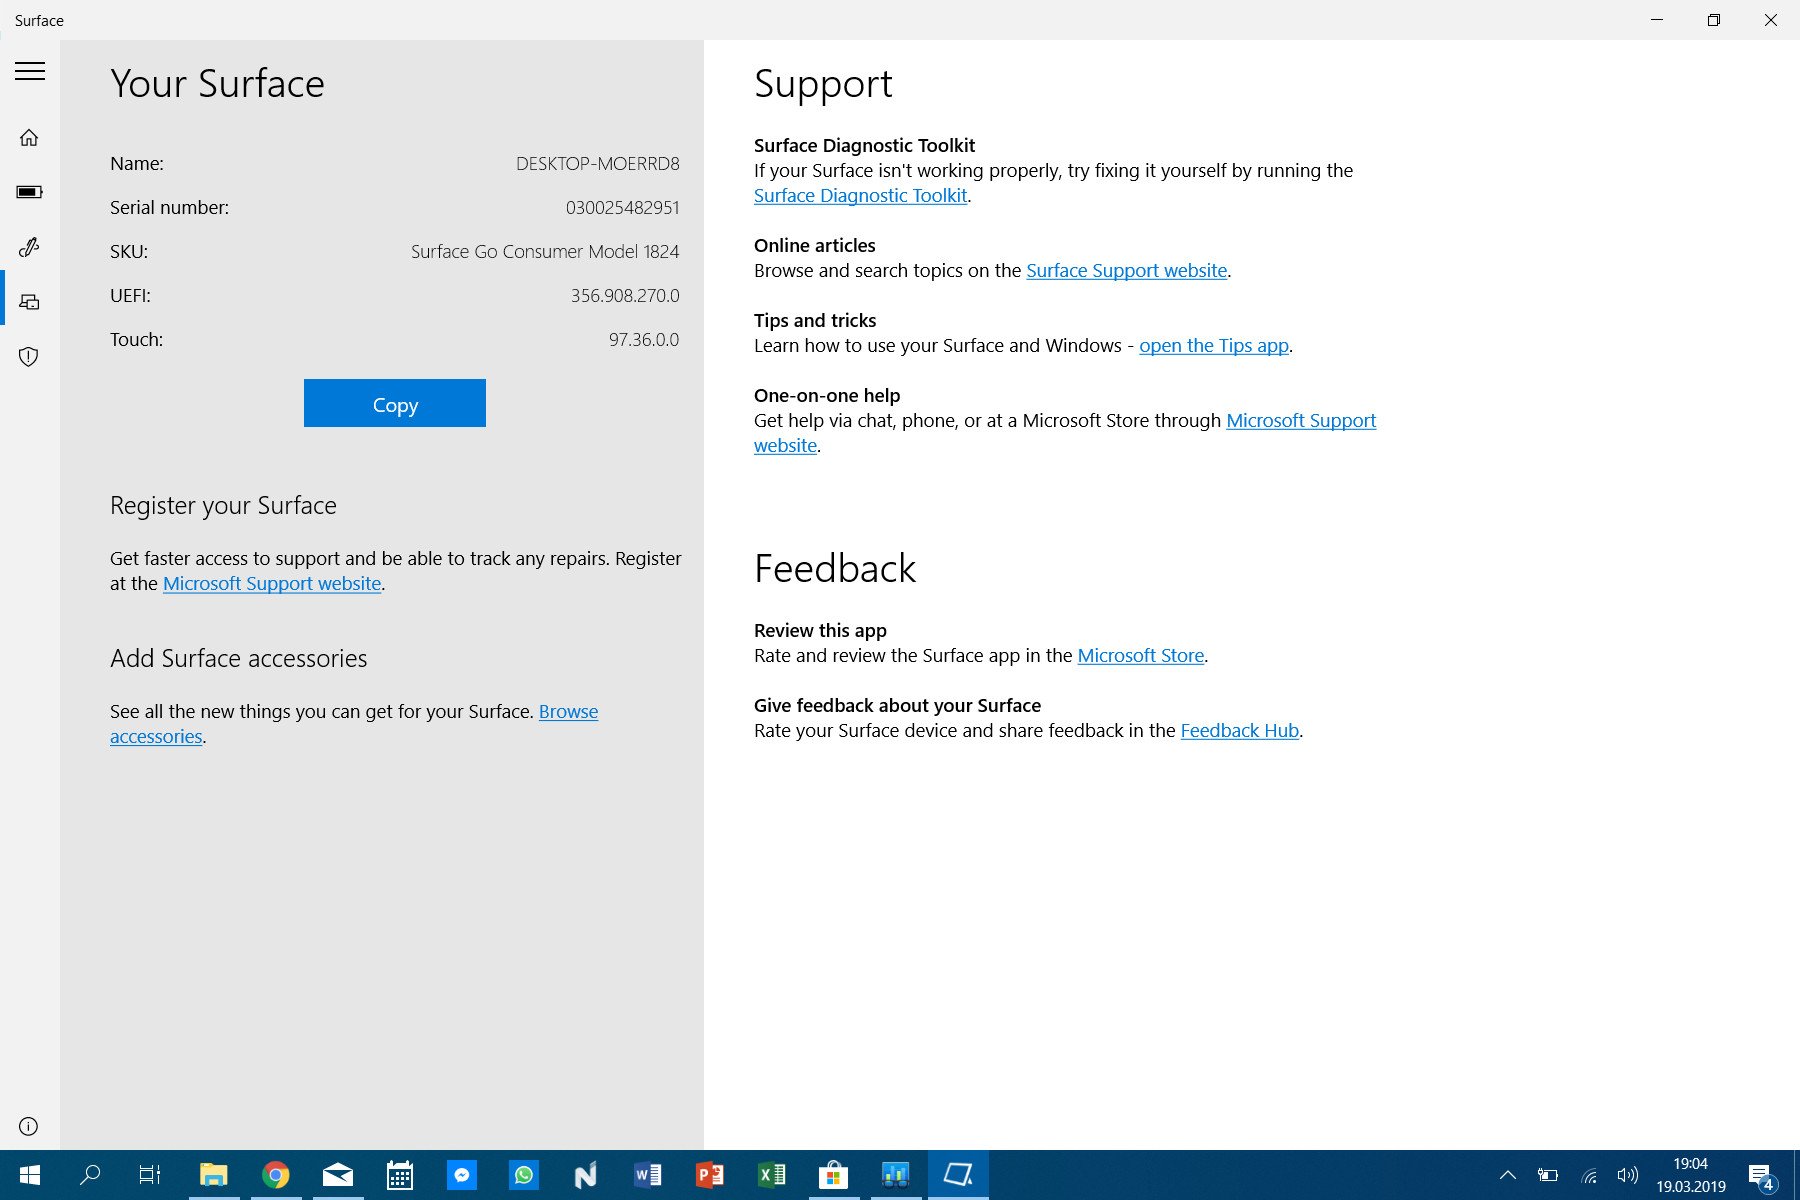Select the device name DESKTOP-MOERRD8
1800x1200 pixels.
tap(597, 164)
